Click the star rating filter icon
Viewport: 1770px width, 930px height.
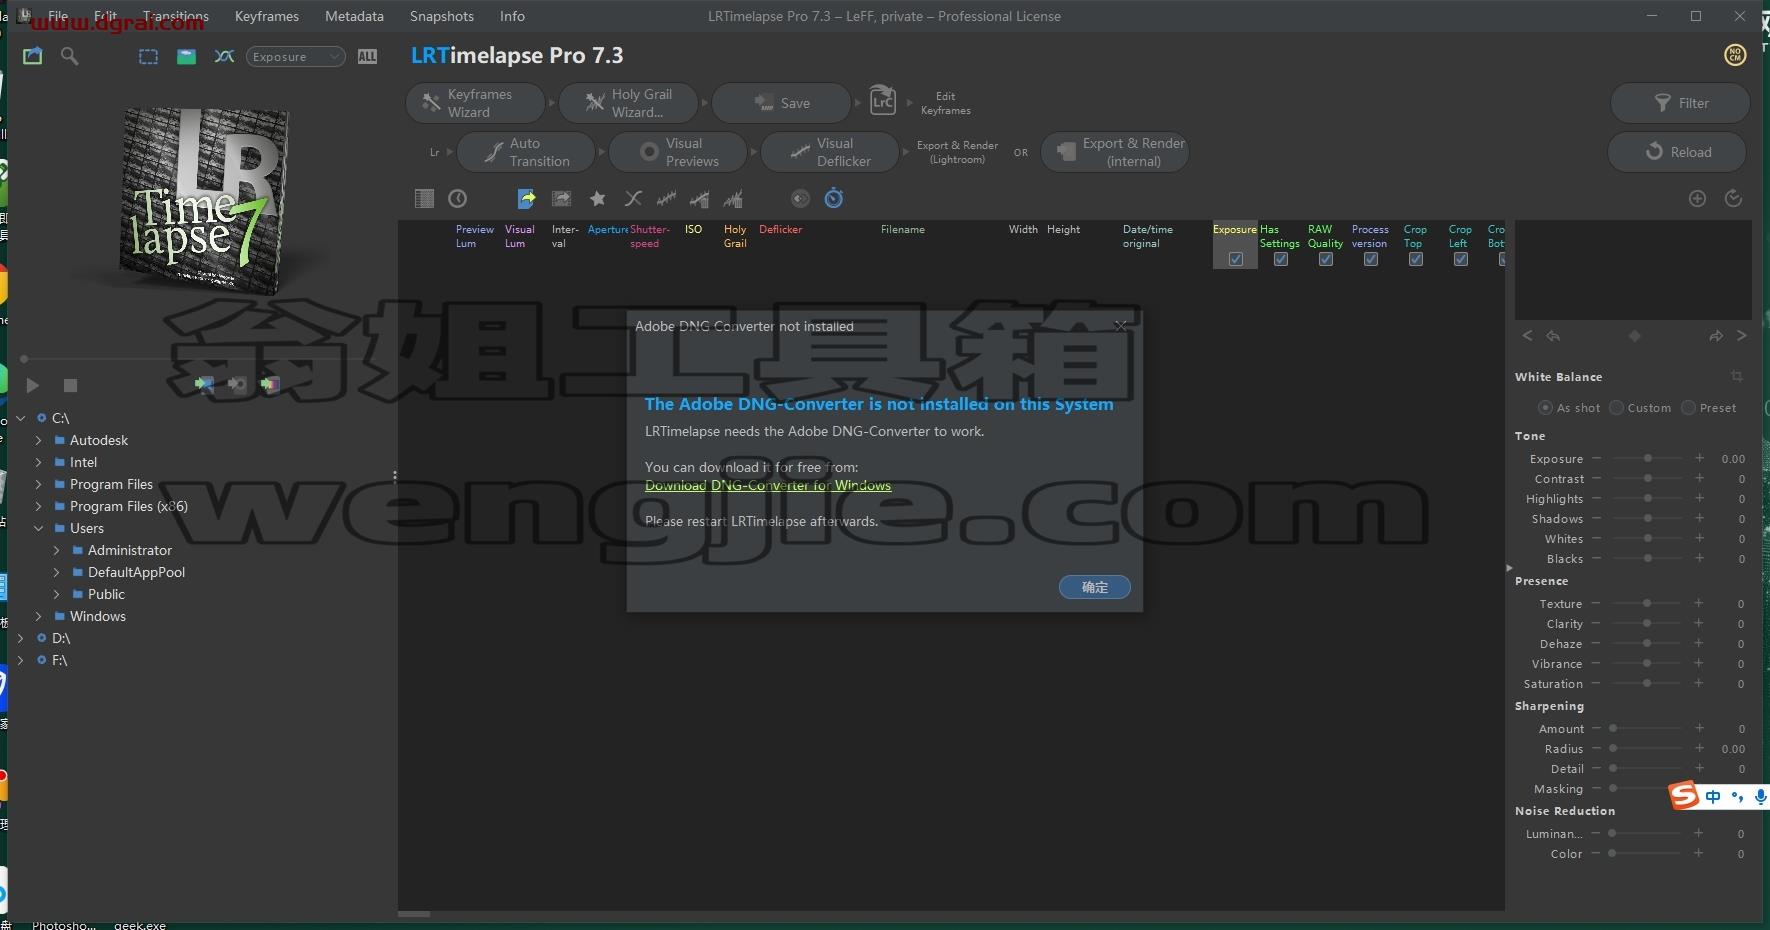[598, 199]
